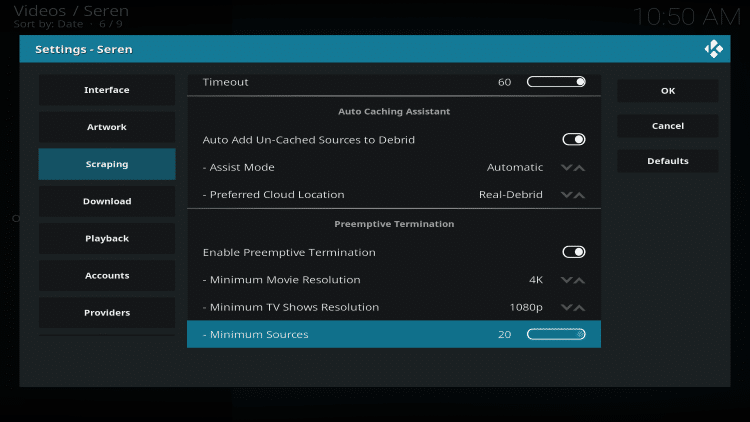
Task: Click the 'Settings - Seren' dialog title
Action: (84, 49)
